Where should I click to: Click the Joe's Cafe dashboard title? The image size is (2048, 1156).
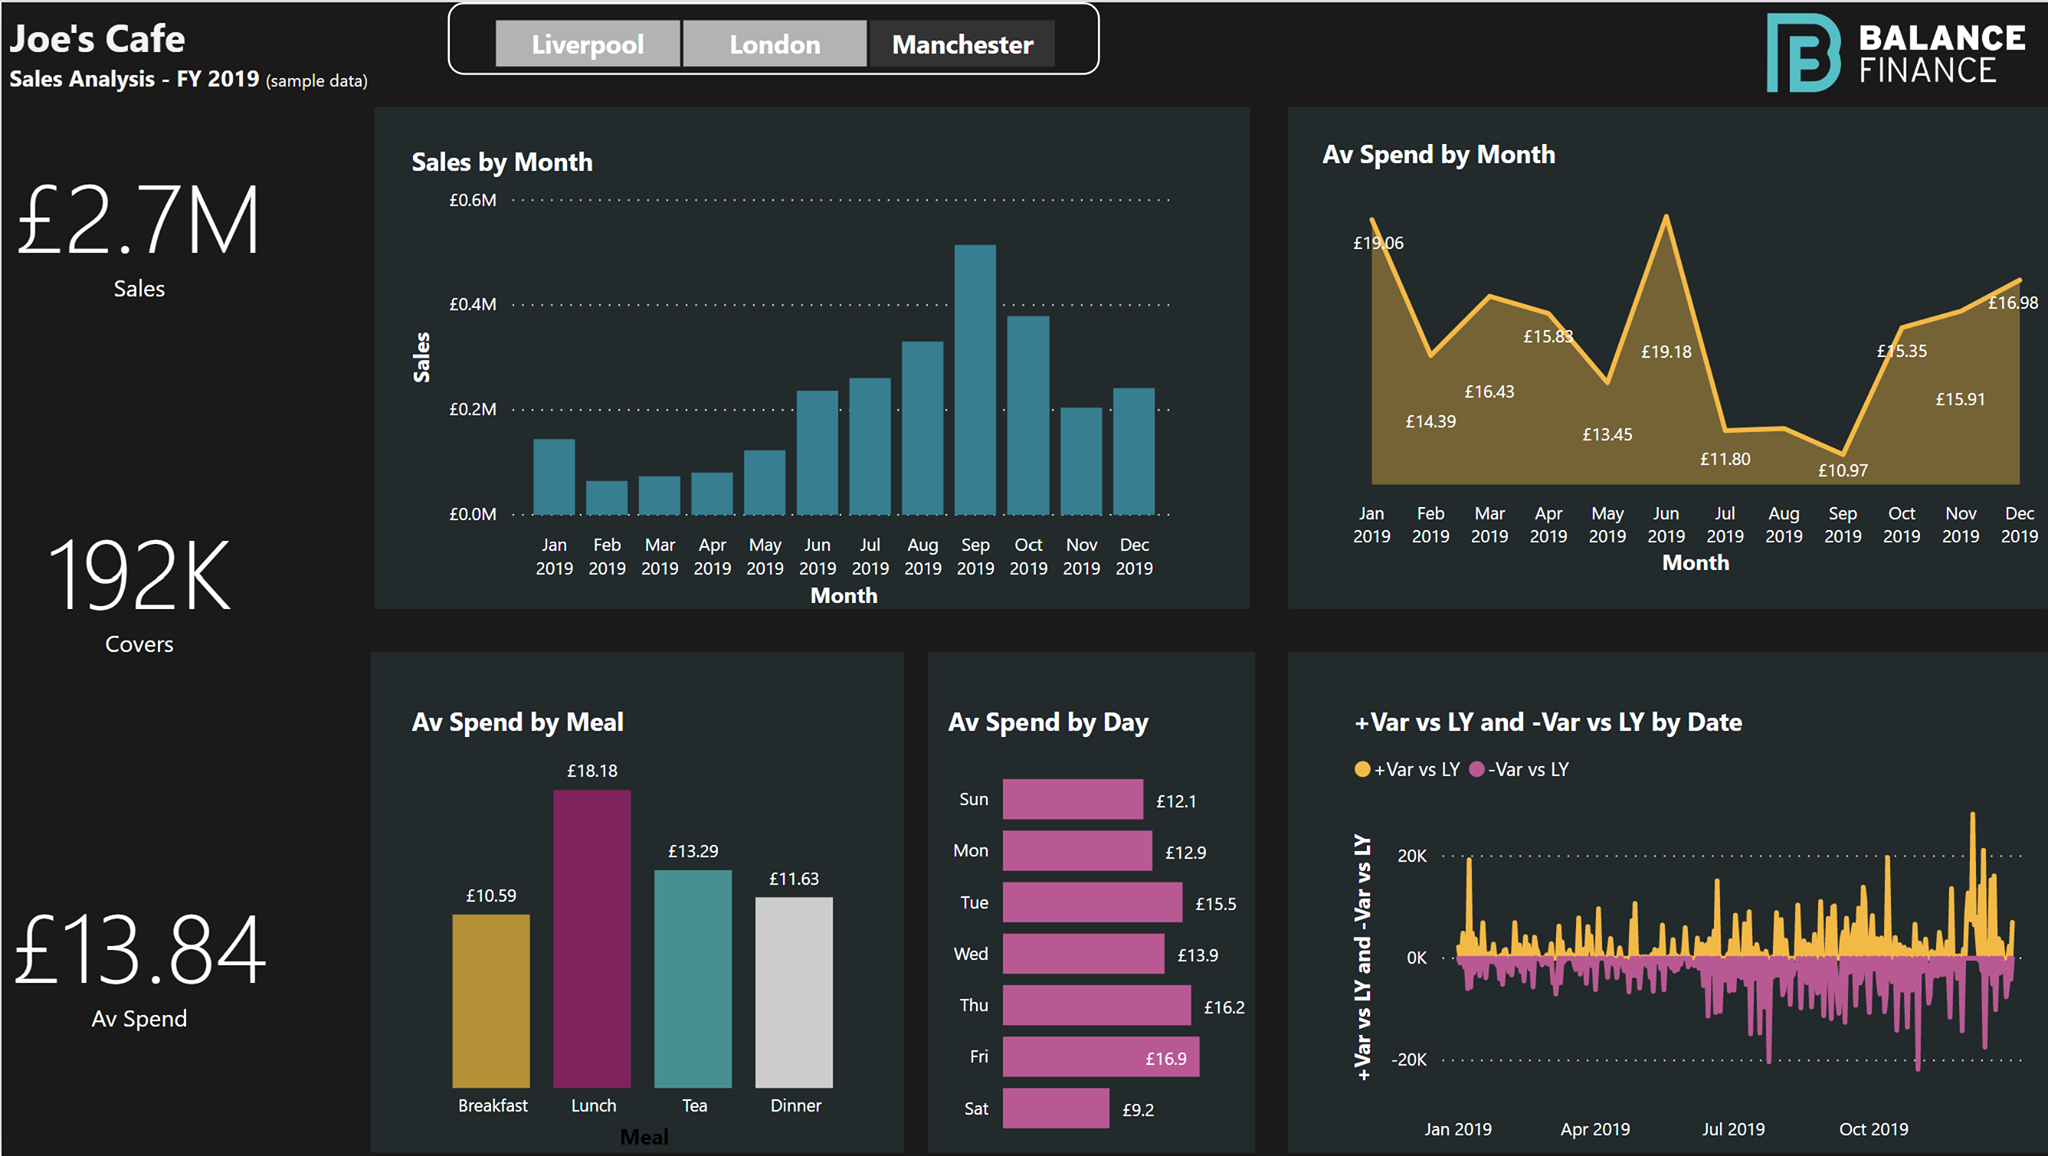pyautogui.click(x=97, y=39)
